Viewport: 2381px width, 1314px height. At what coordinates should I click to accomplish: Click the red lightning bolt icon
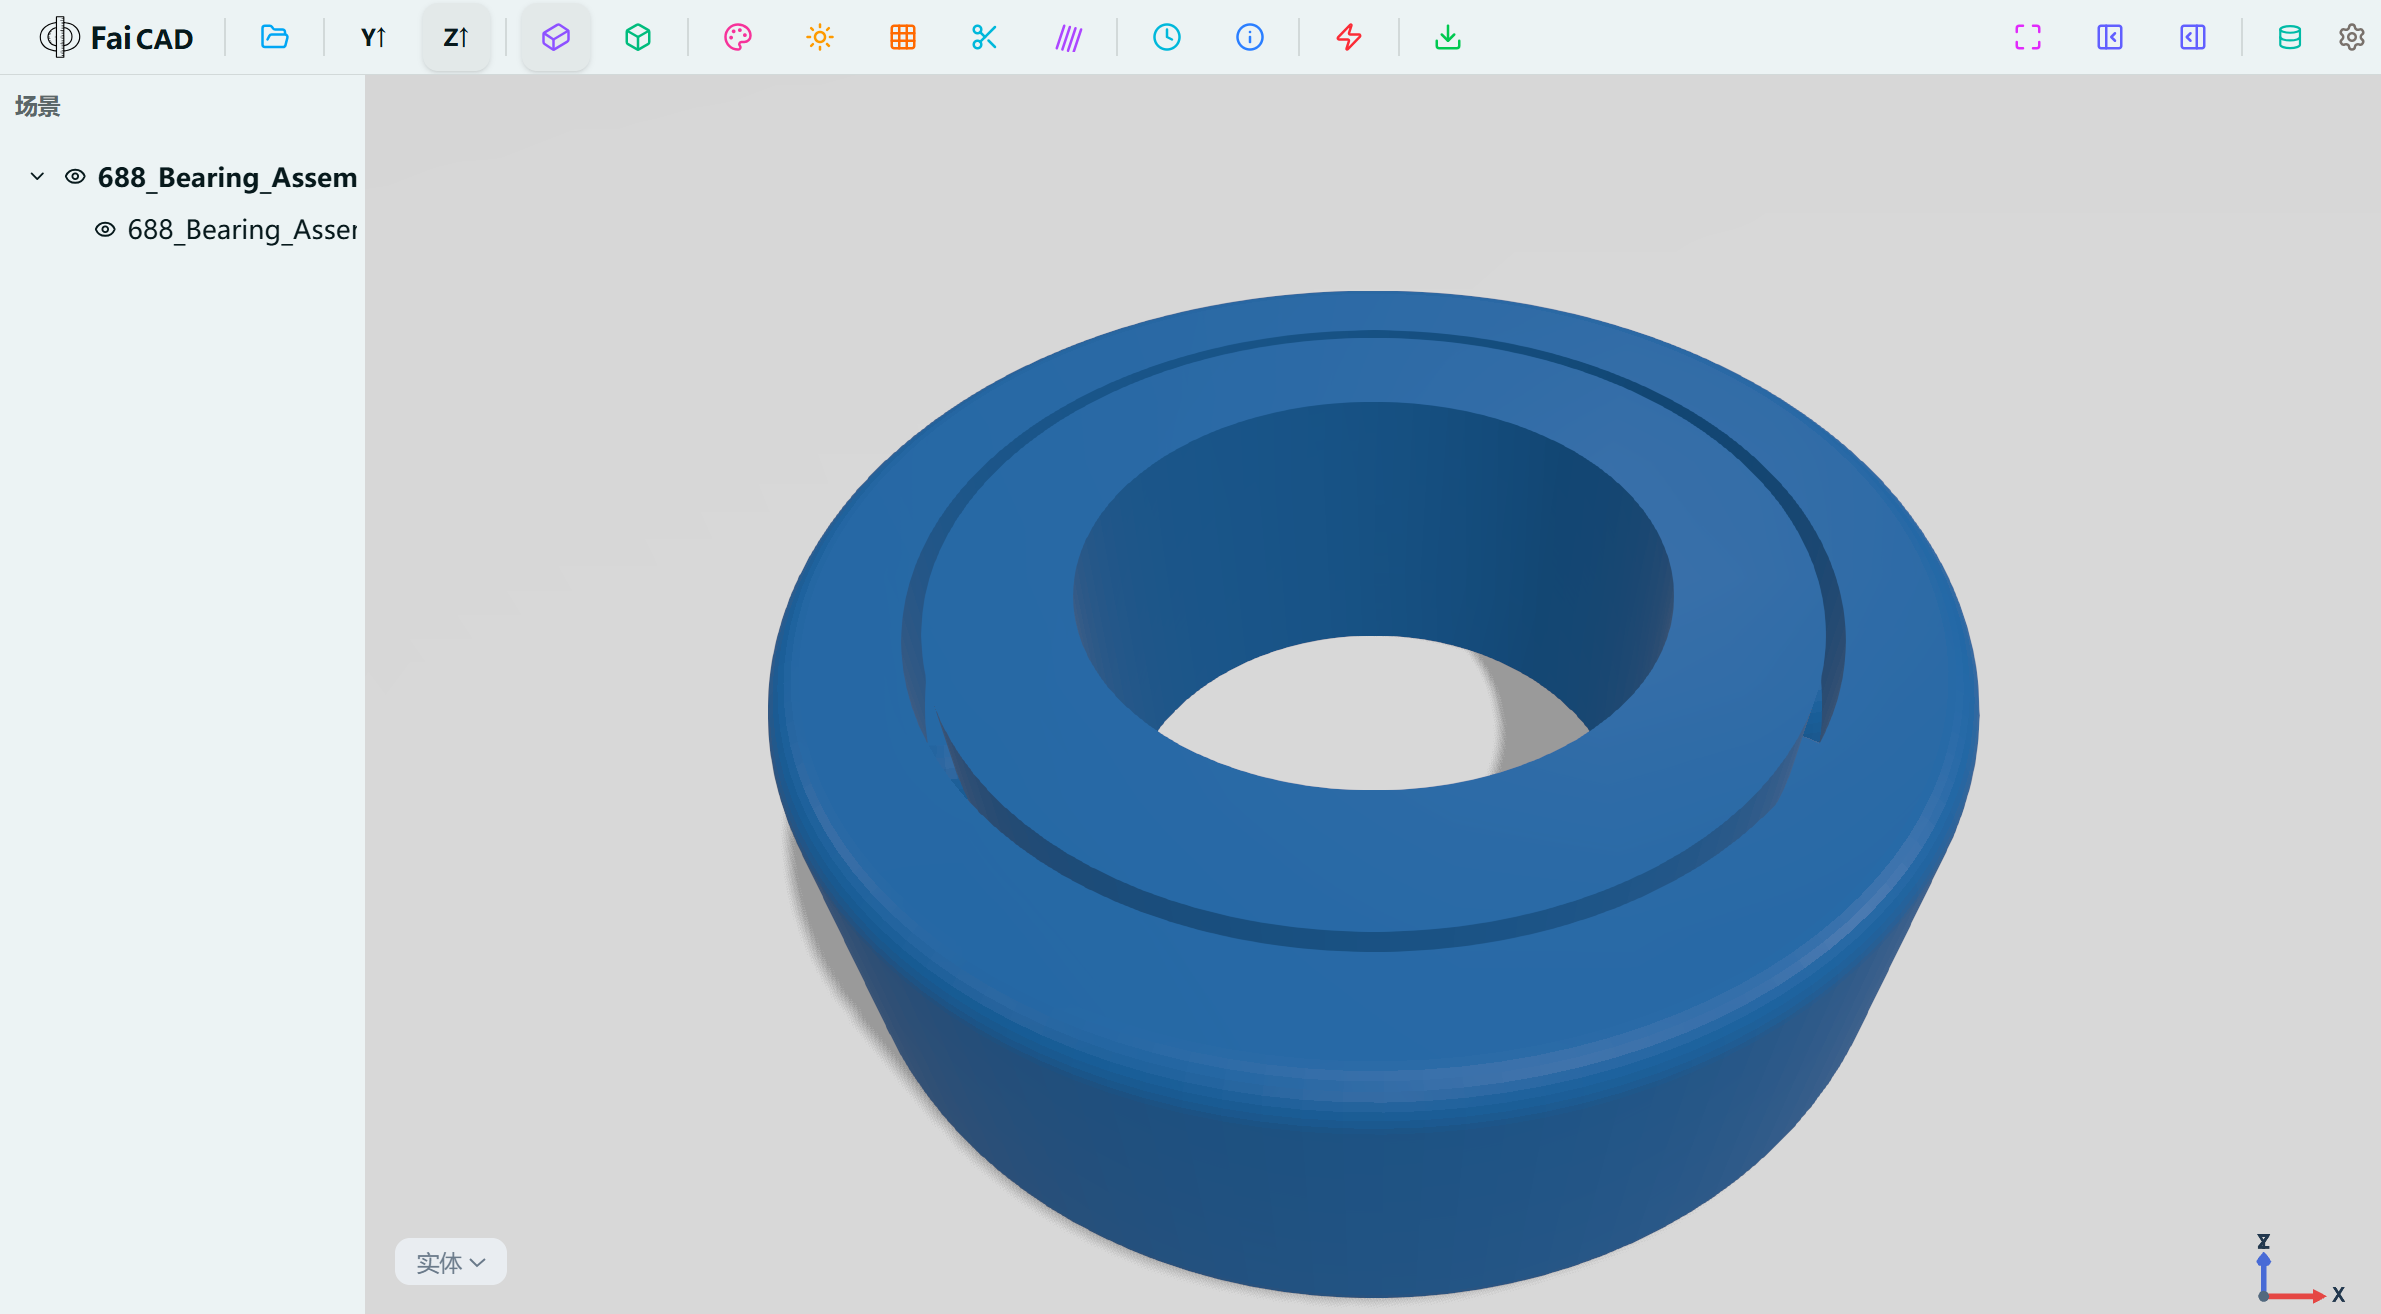click(1349, 37)
